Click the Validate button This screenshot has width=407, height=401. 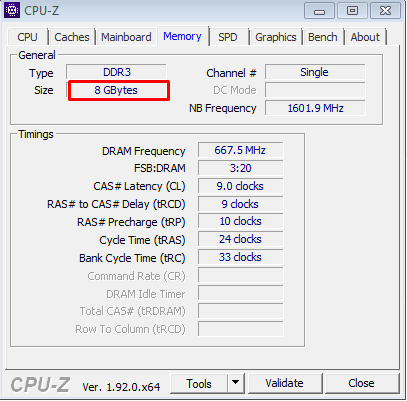coord(284,383)
